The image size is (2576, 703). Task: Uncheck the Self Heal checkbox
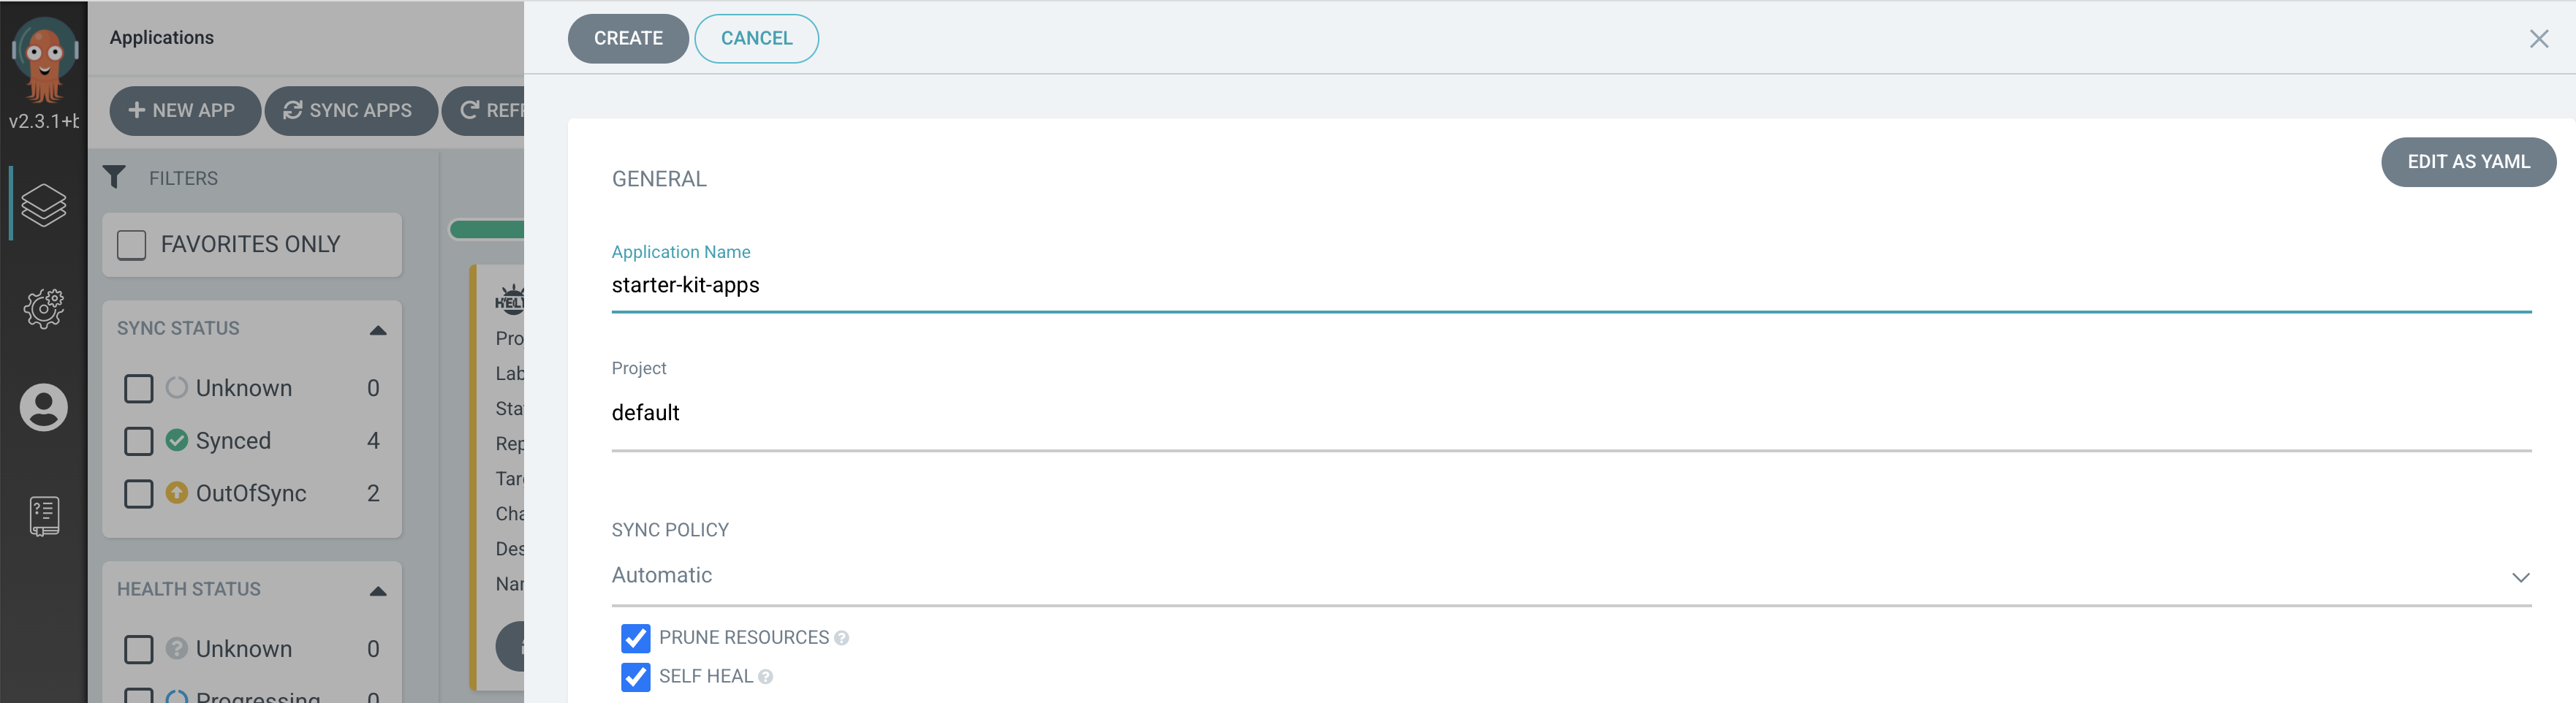pyautogui.click(x=635, y=677)
